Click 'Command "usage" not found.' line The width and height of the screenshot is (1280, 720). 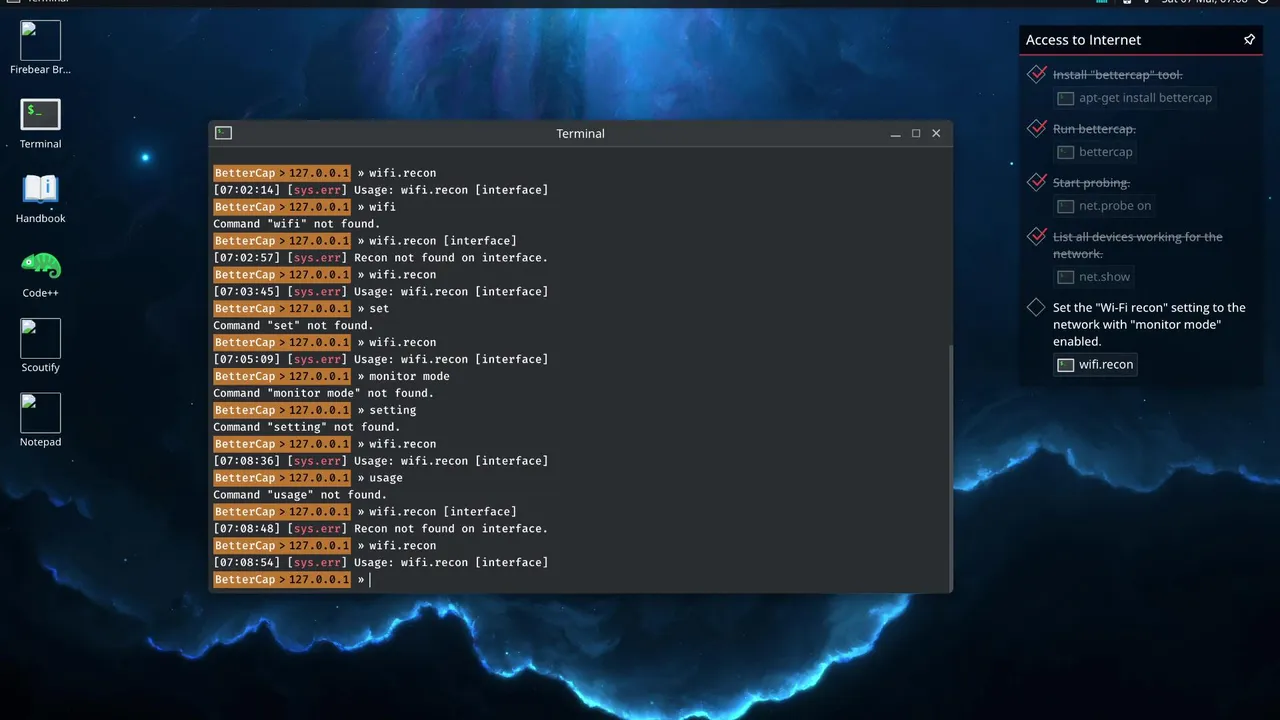pyautogui.click(x=300, y=495)
